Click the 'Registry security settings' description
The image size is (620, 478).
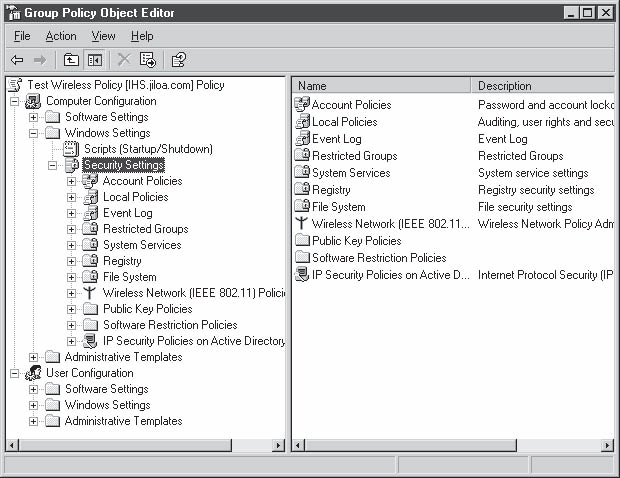[x=536, y=190]
